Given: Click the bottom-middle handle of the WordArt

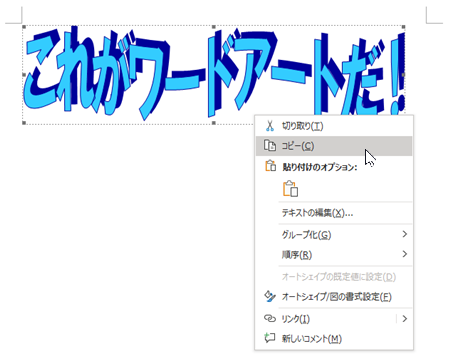Looking at the screenshot, I should click(x=214, y=123).
